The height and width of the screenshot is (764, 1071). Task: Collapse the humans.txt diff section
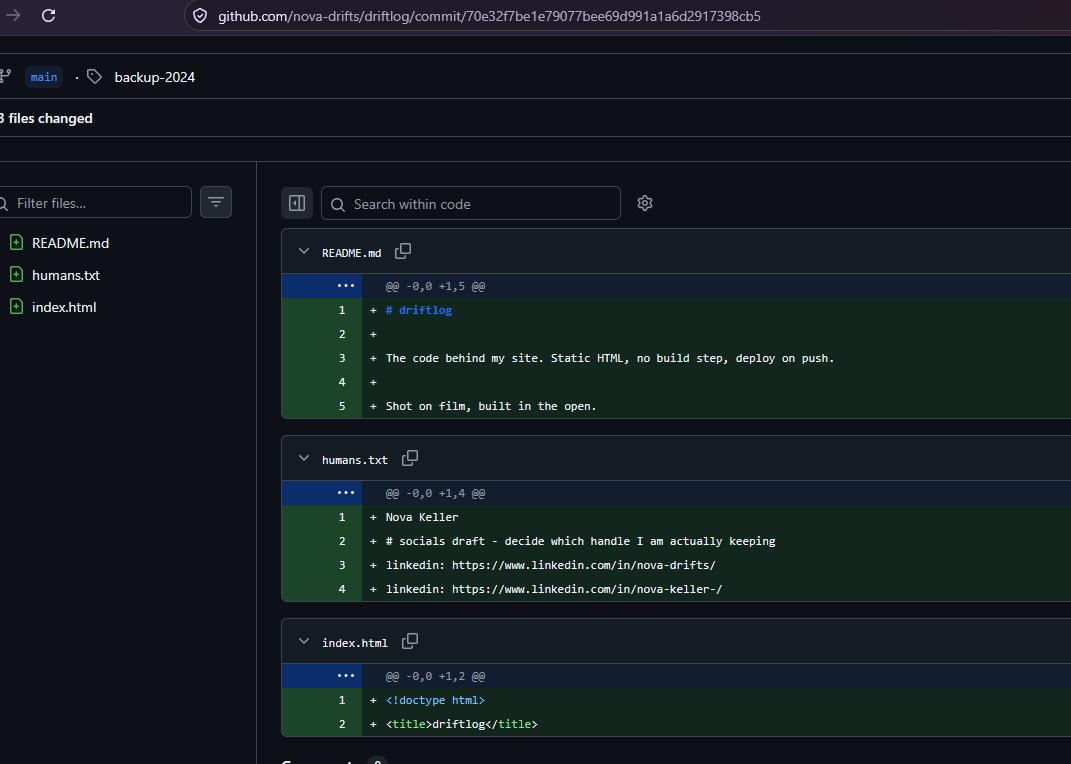(304, 458)
